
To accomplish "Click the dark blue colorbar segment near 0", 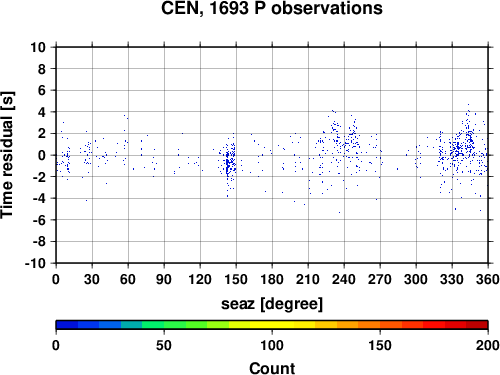I will 67,325.
